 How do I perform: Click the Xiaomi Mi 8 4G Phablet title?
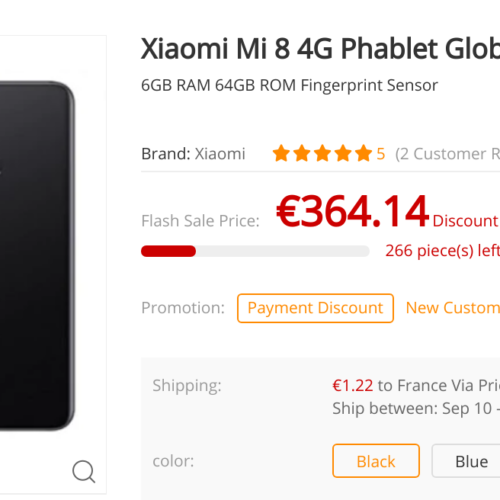[320, 49]
